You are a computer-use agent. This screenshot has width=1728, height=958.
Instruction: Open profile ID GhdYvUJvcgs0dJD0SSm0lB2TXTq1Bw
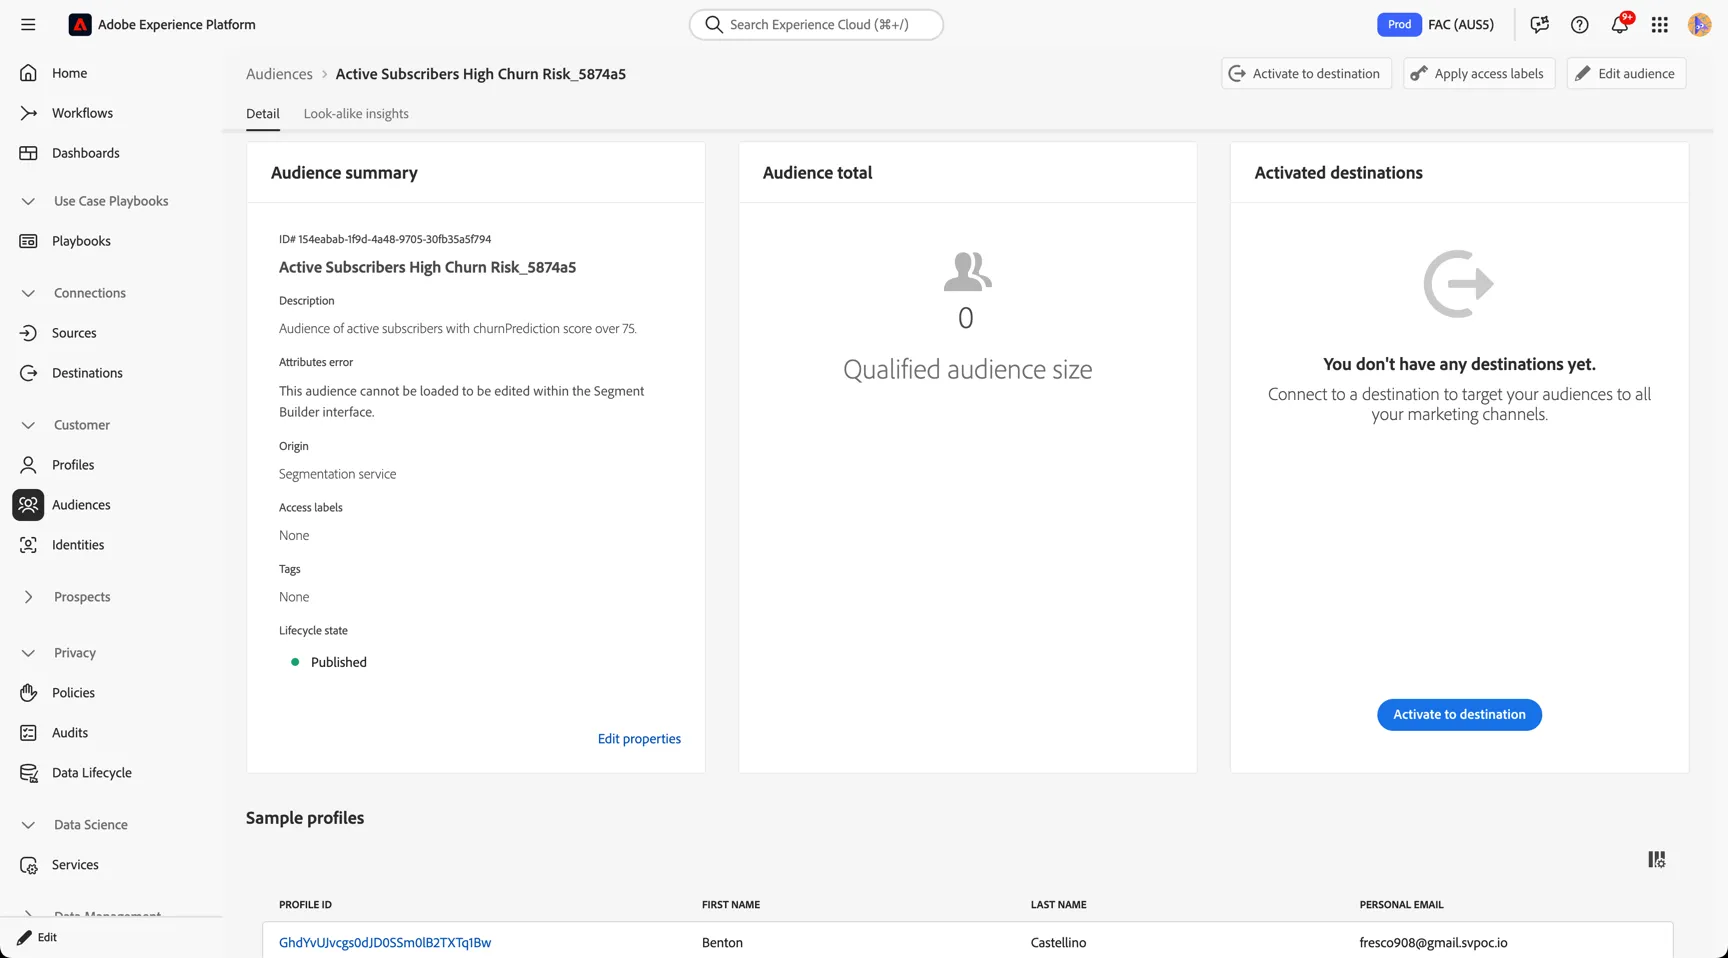pos(385,943)
